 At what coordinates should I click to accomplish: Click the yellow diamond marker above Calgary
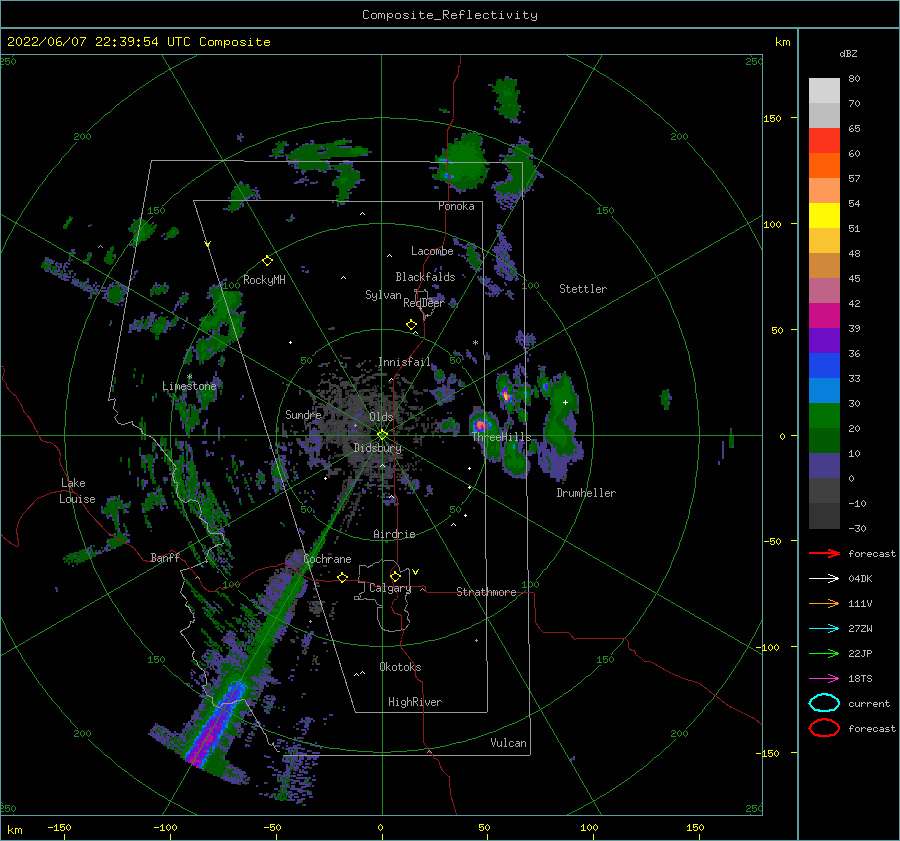(395, 576)
